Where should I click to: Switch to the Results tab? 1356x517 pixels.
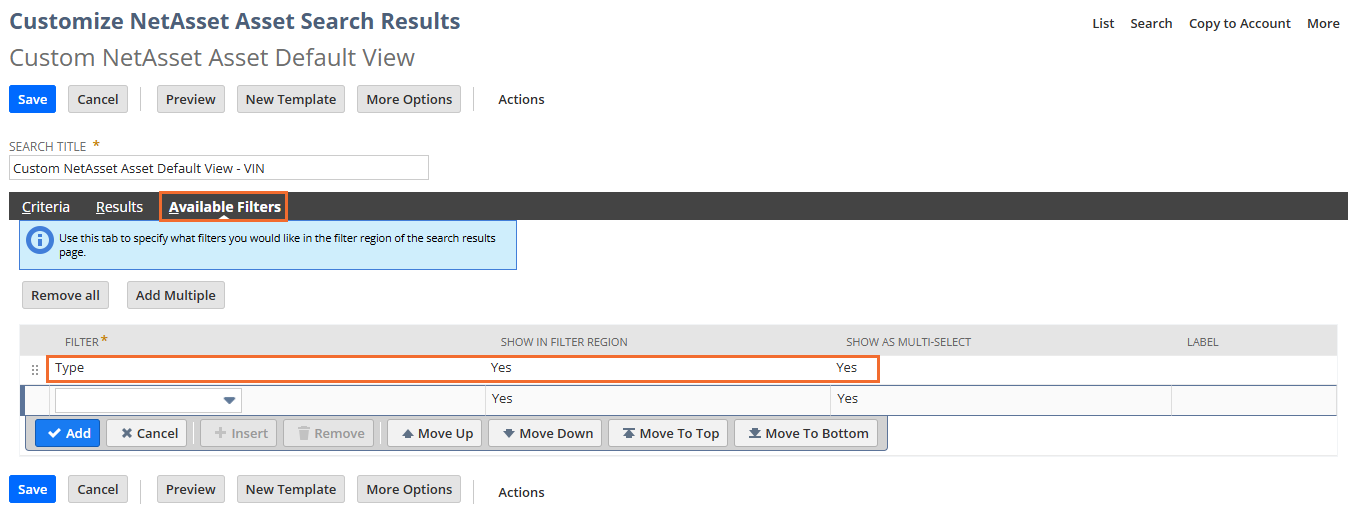click(x=119, y=207)
